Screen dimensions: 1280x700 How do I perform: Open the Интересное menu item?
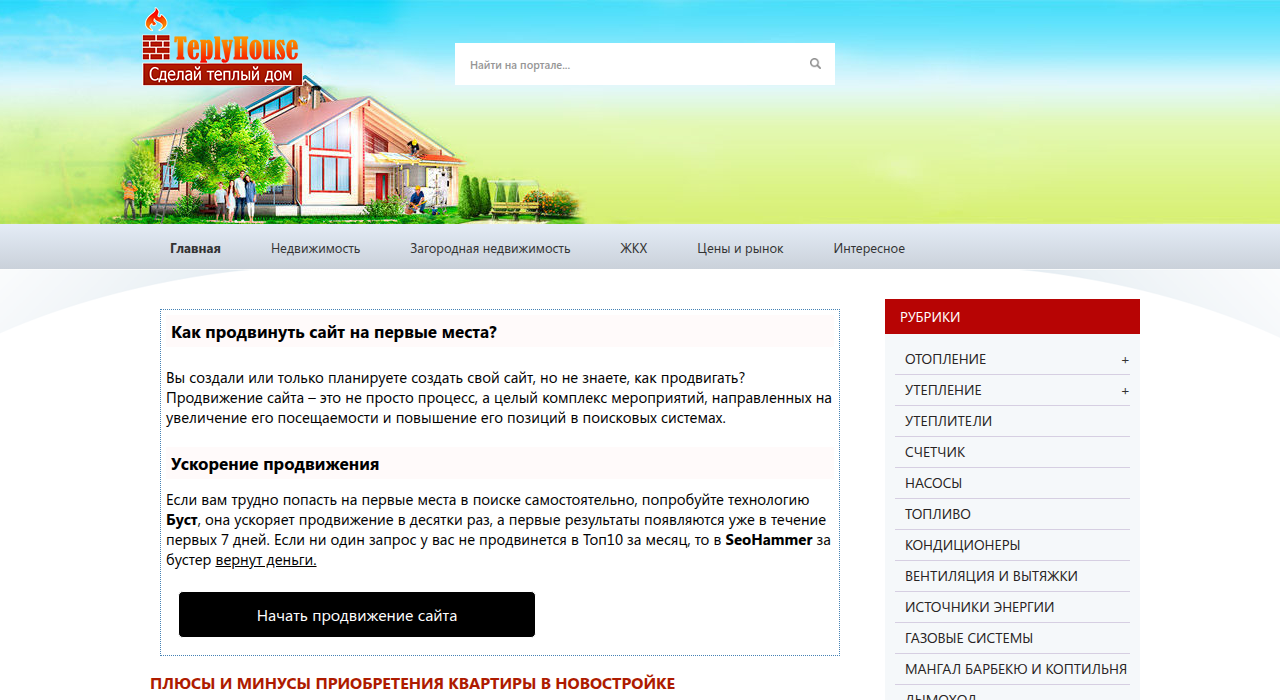click(x=869, y=249)
